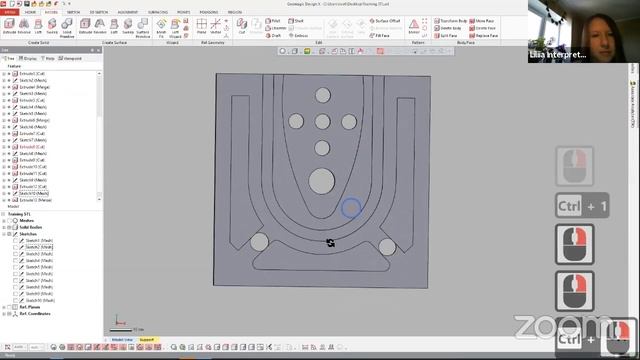Screen dimensions: 640x360
Task: Collapse the Sketches node
Action: coord(4,234)
